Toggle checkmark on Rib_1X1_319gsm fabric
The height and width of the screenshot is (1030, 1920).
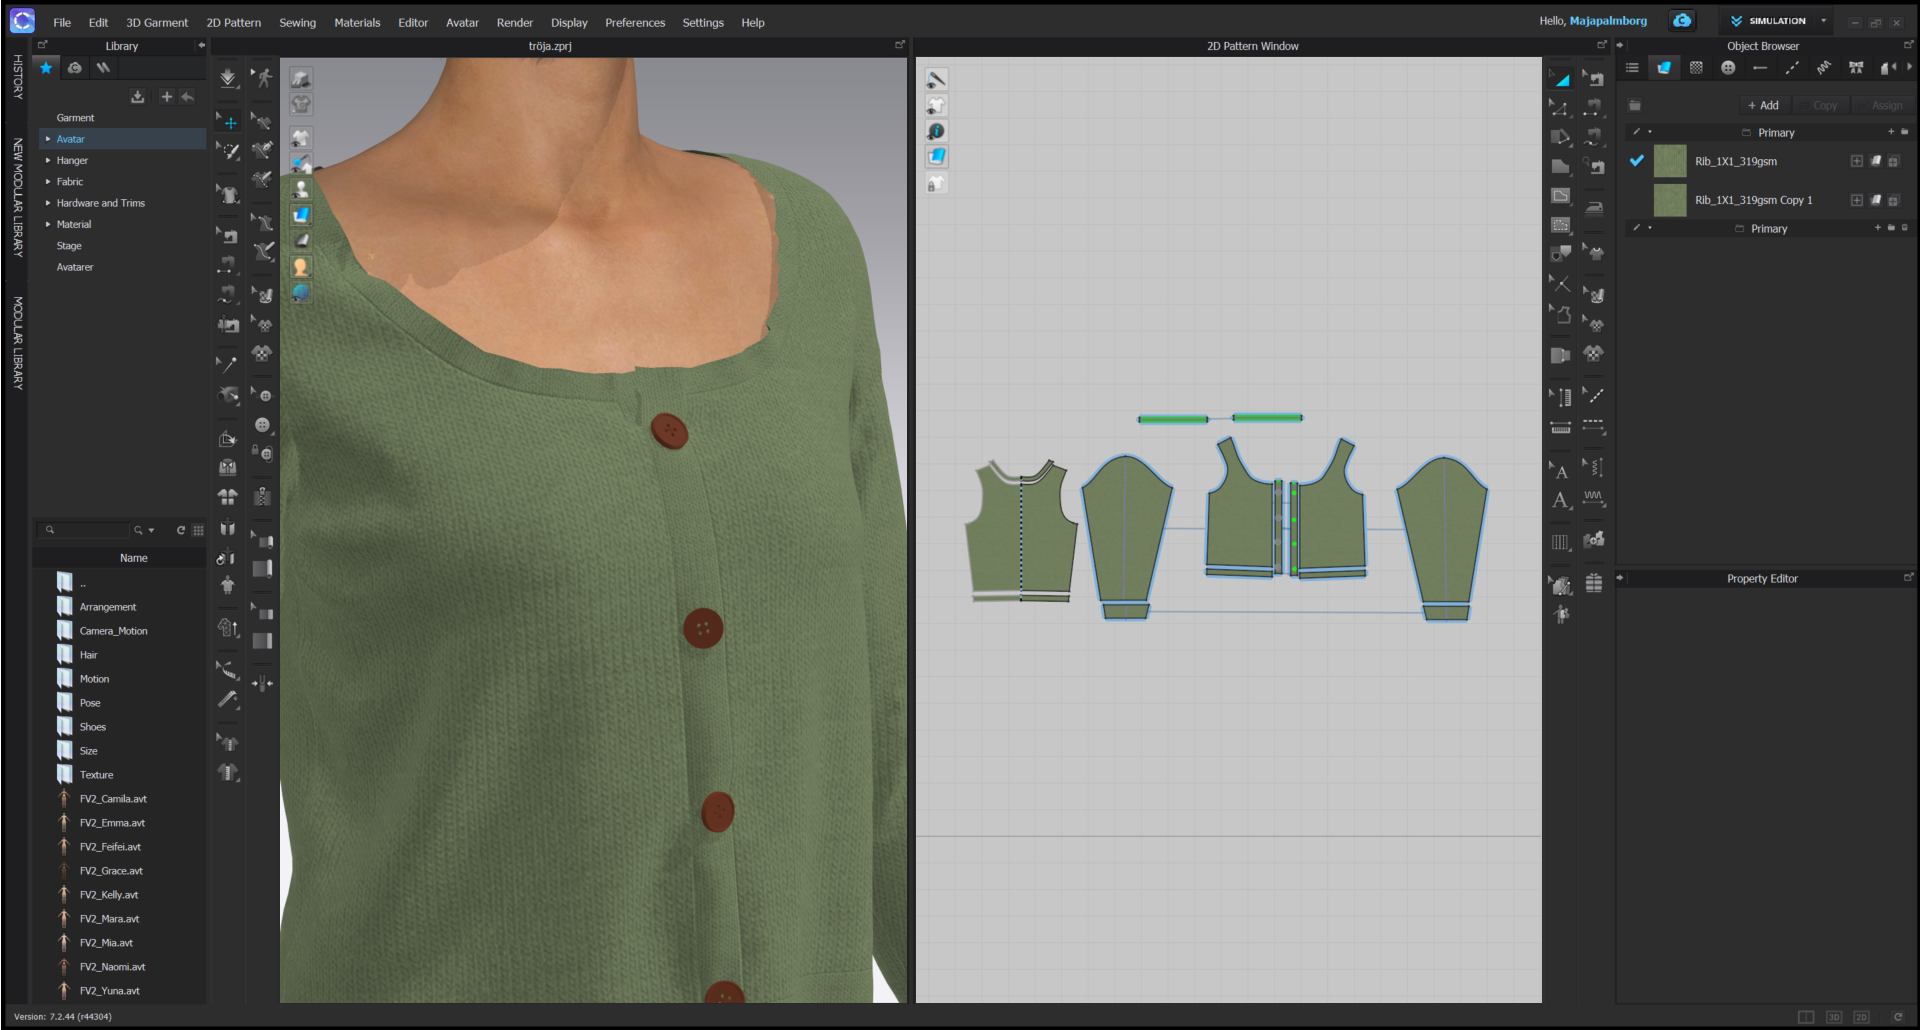pyautogui.click(x=1637, y=161)
